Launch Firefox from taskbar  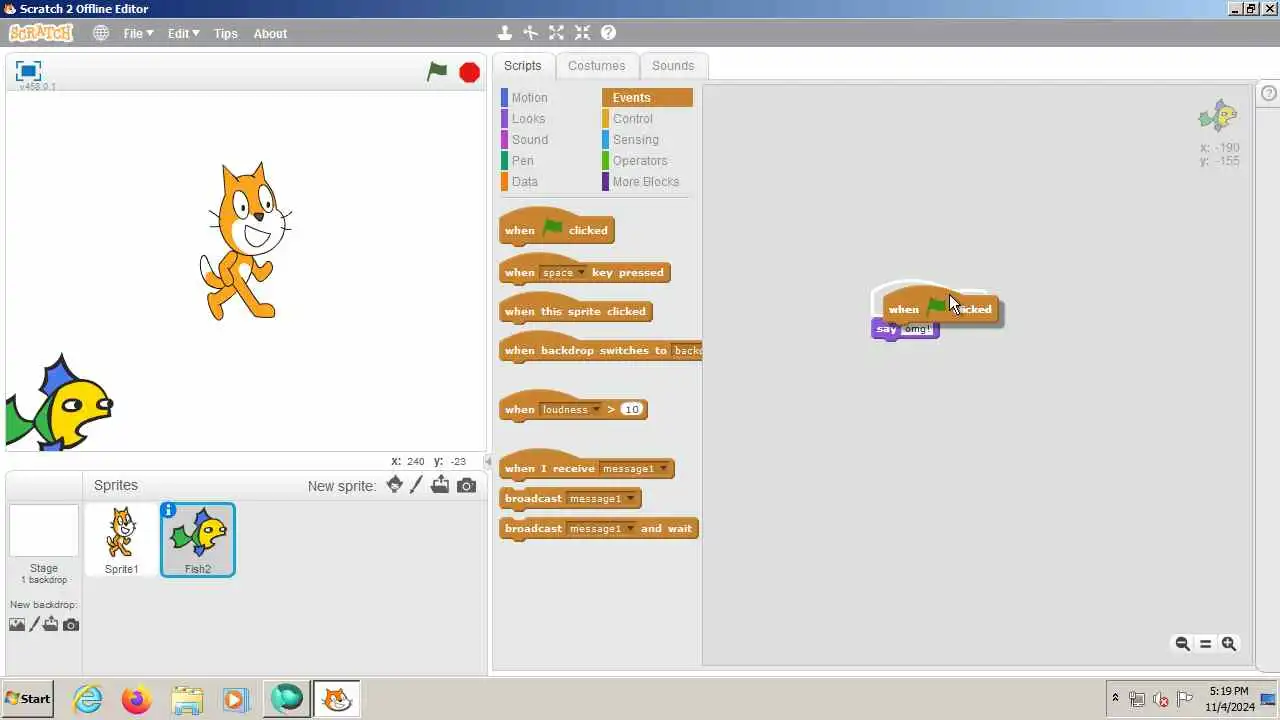tap(136, 698)
